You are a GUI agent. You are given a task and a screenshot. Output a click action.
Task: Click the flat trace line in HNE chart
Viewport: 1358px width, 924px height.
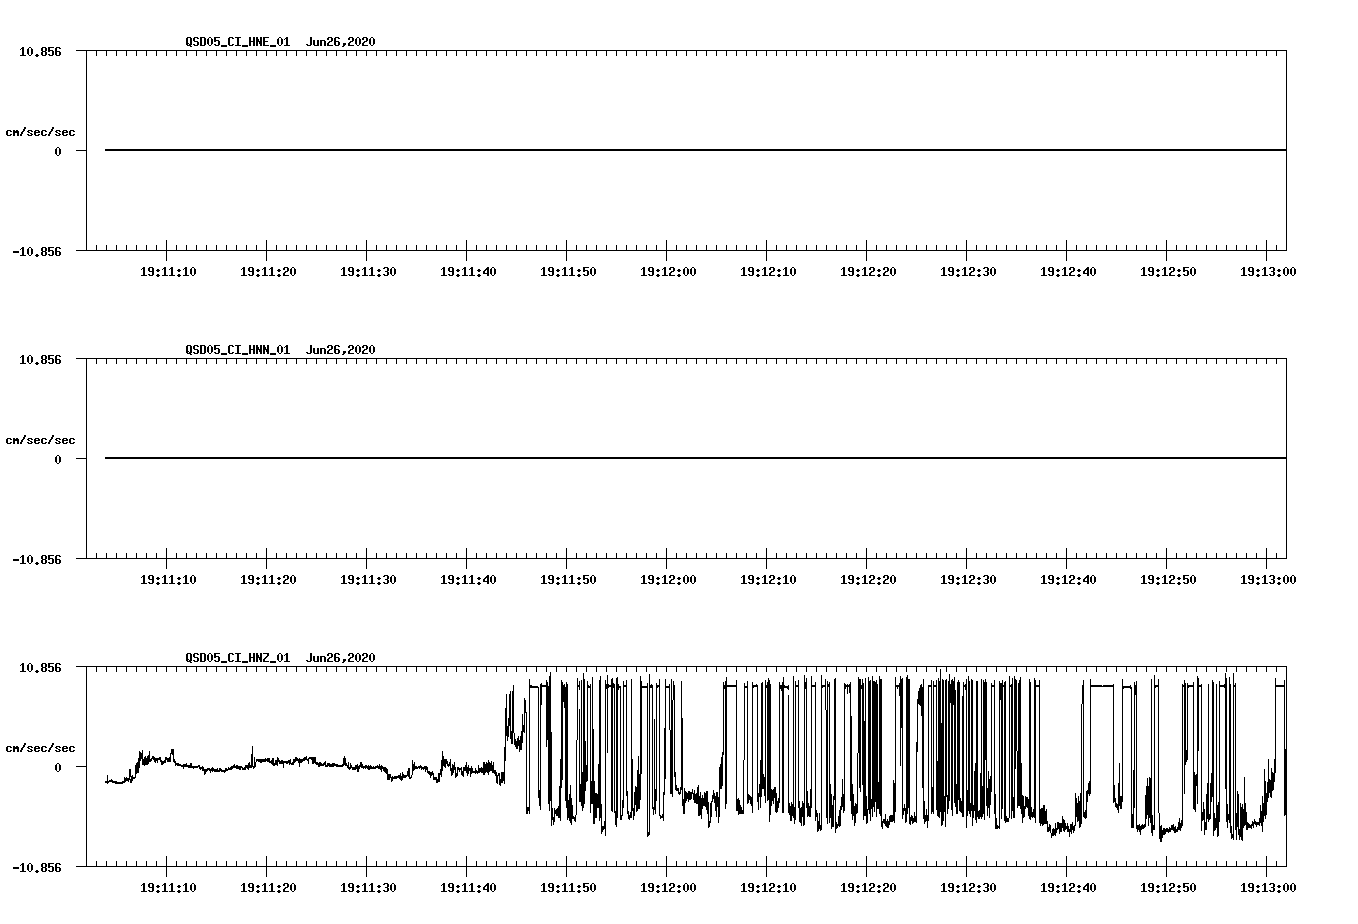click(695, 150)
